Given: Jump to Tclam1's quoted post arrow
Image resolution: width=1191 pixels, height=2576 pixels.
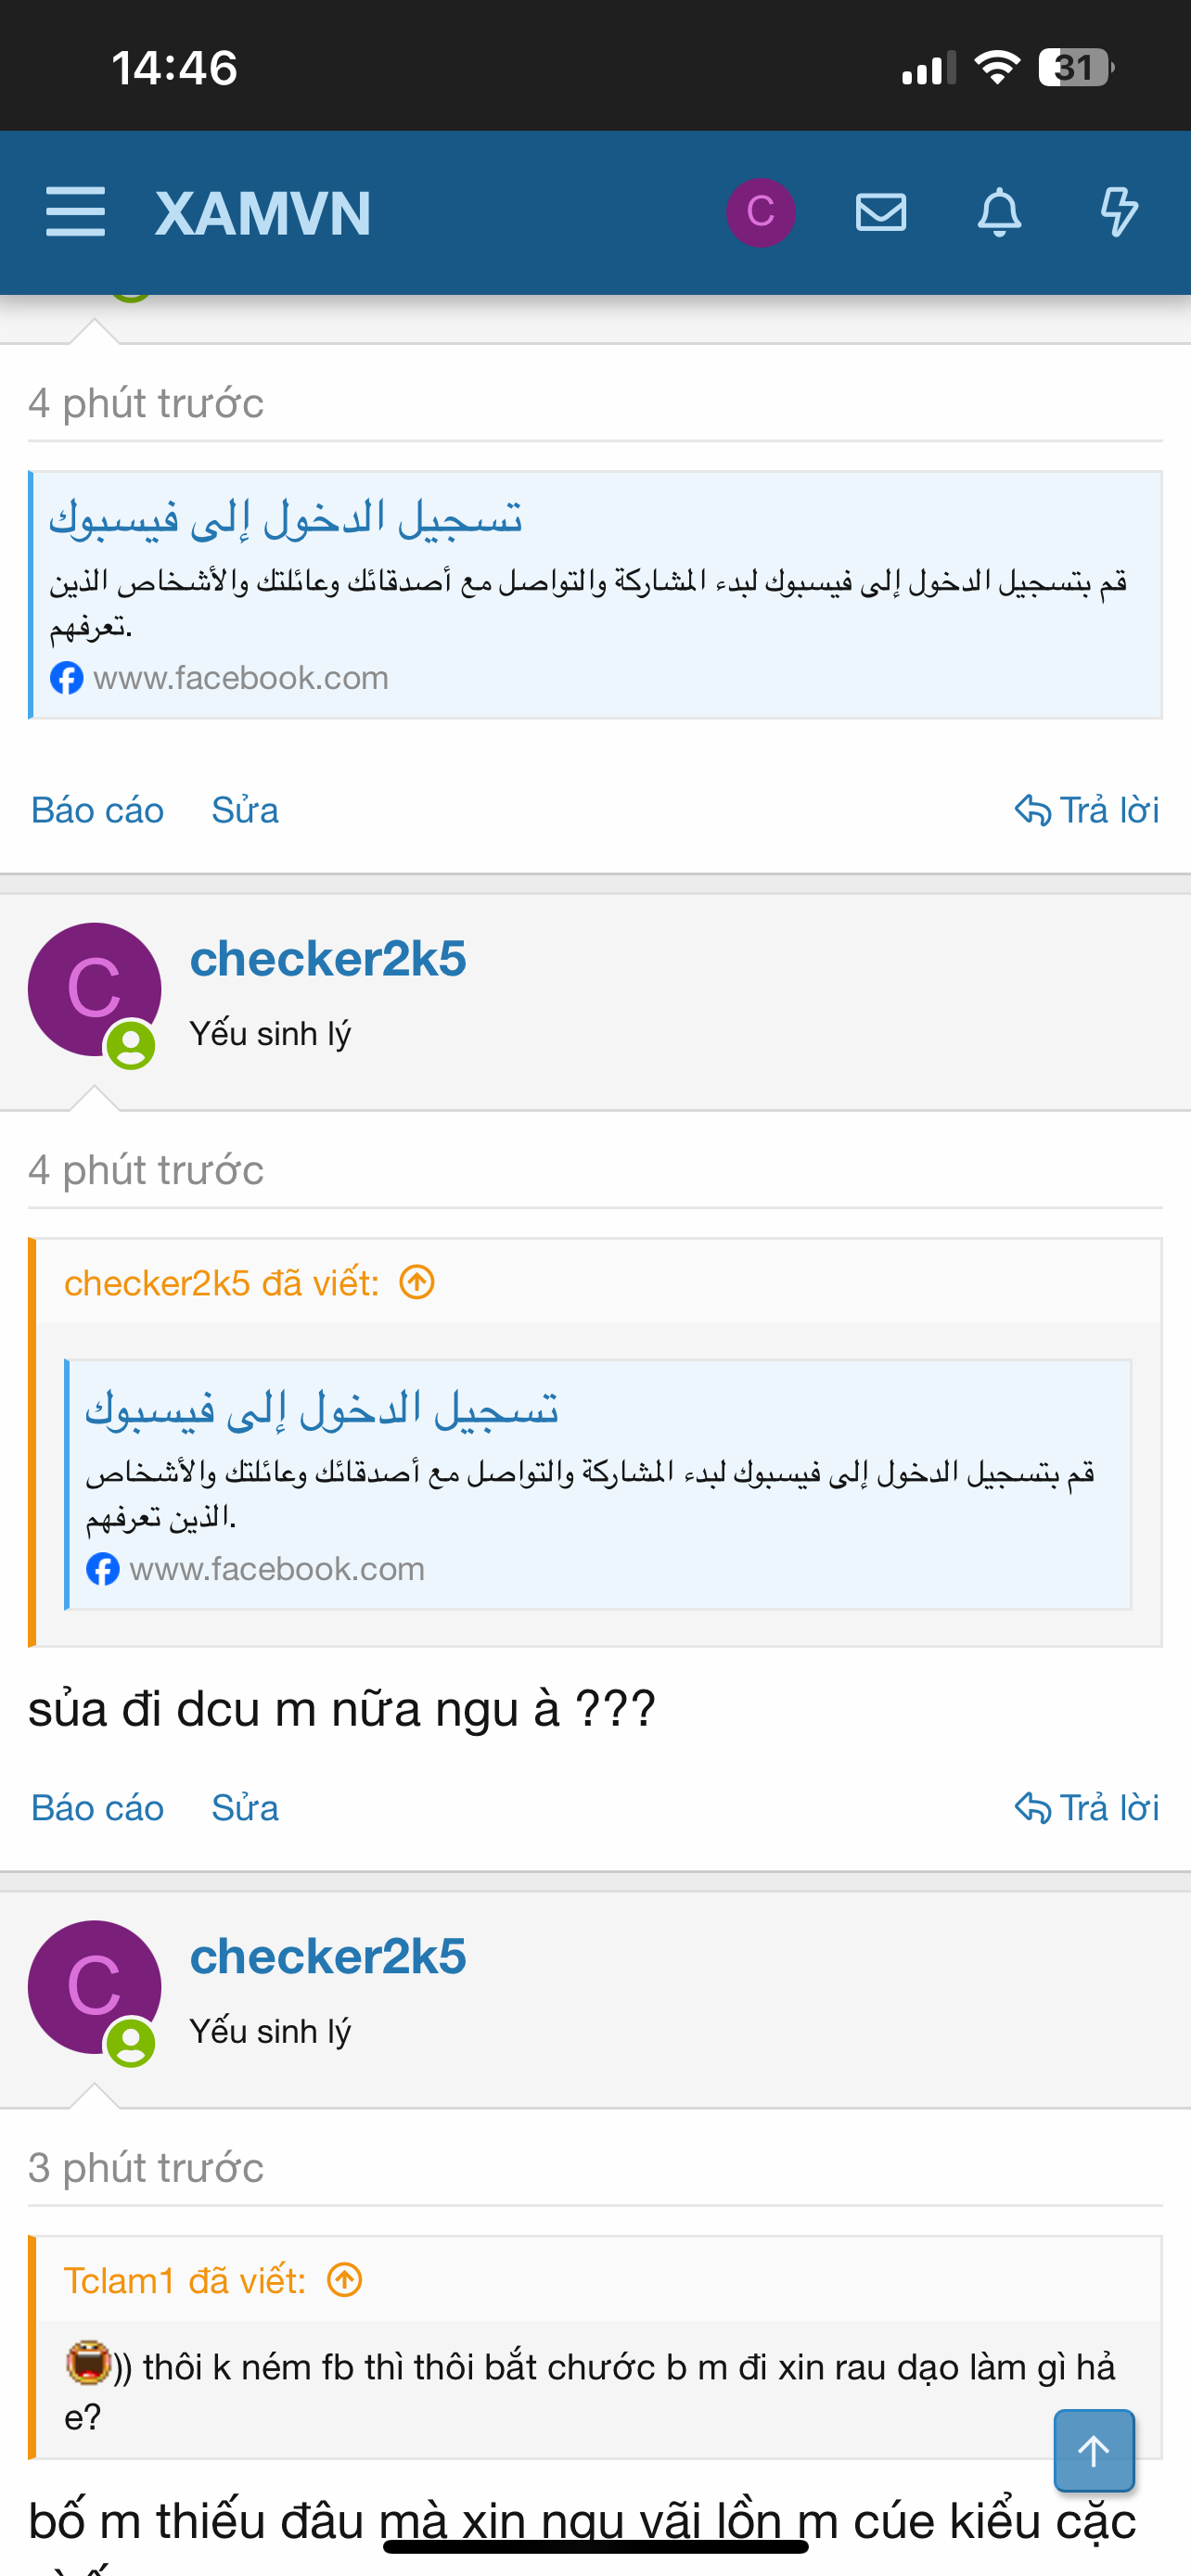Looking at the screenshot, I should [345, 2280].
